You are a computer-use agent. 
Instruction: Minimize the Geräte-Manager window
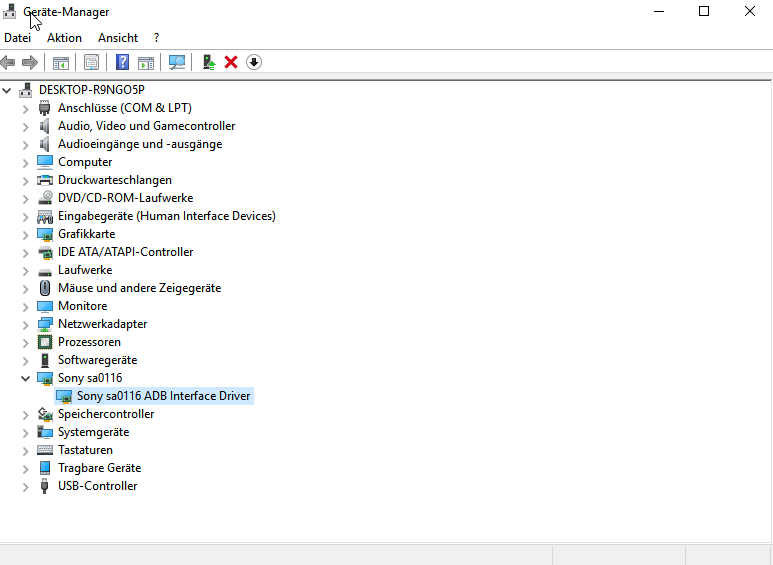pos(659,11)
